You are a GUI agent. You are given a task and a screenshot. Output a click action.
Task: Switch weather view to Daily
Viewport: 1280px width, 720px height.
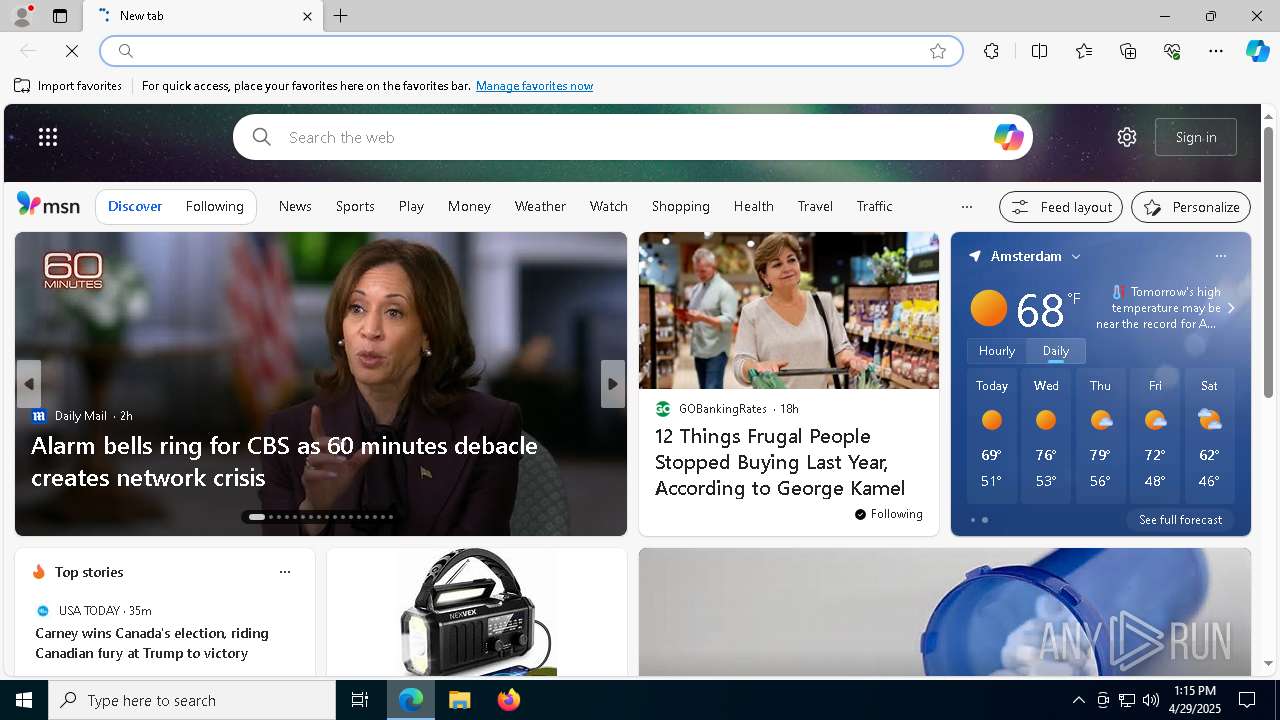pos(1055,351)
